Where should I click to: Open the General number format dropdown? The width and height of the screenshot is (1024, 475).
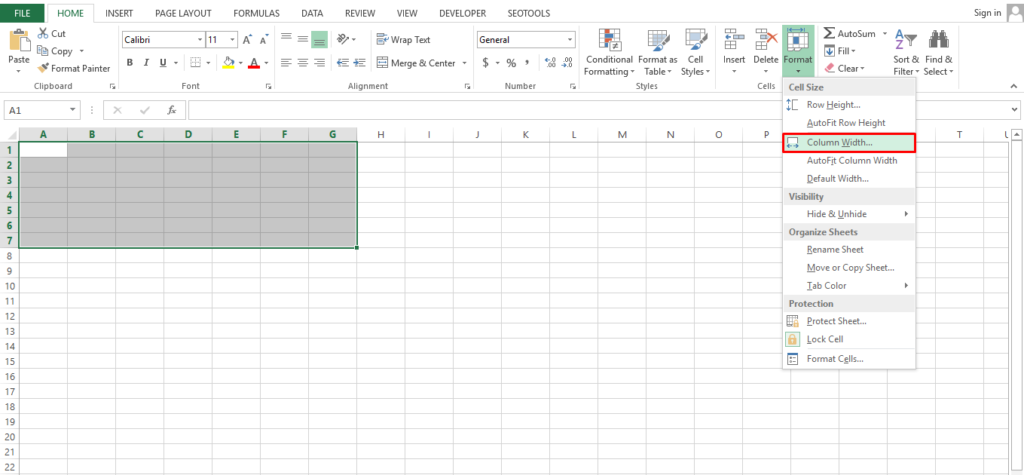point(569,40)
